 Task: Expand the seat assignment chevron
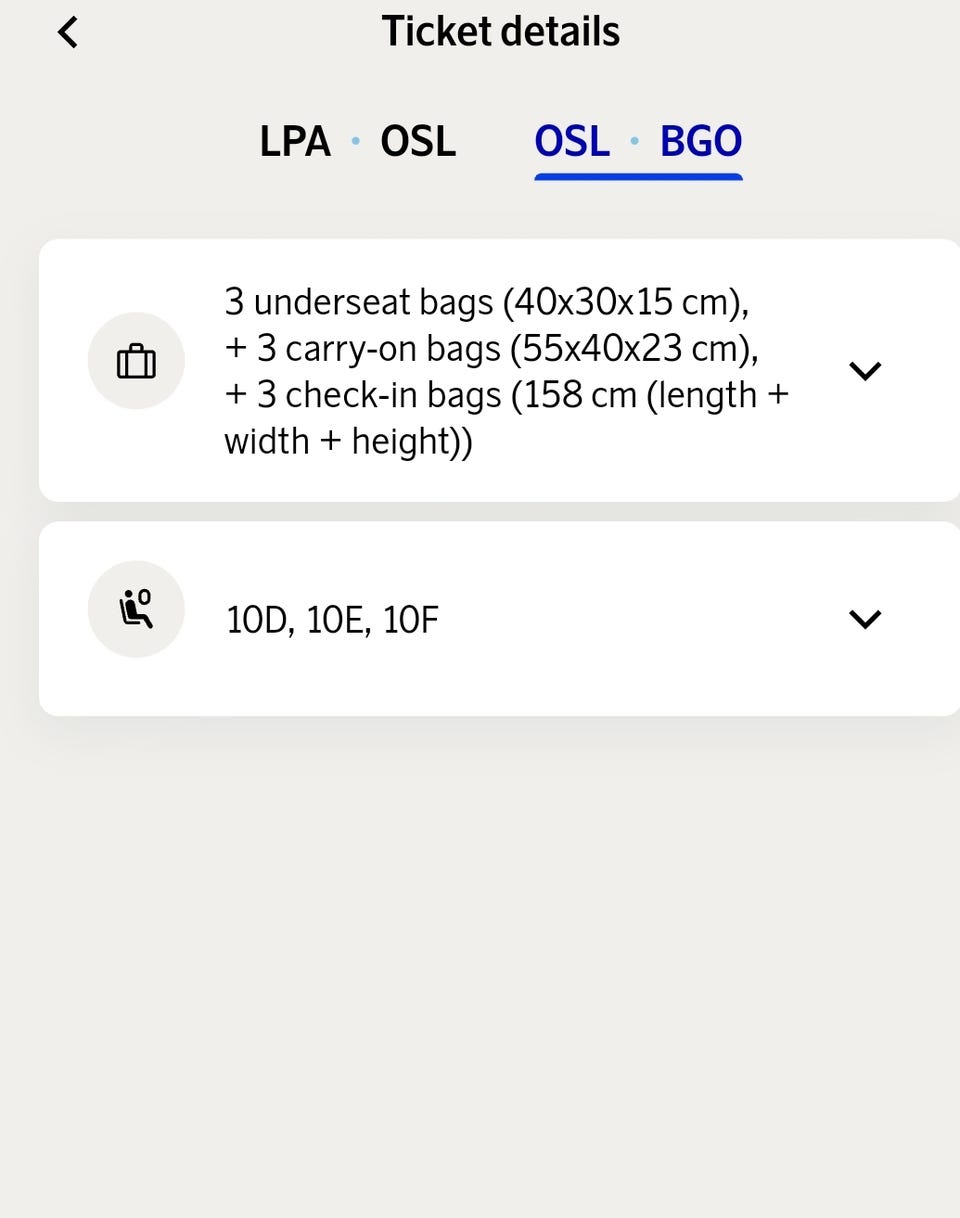(x=865, y=619)
